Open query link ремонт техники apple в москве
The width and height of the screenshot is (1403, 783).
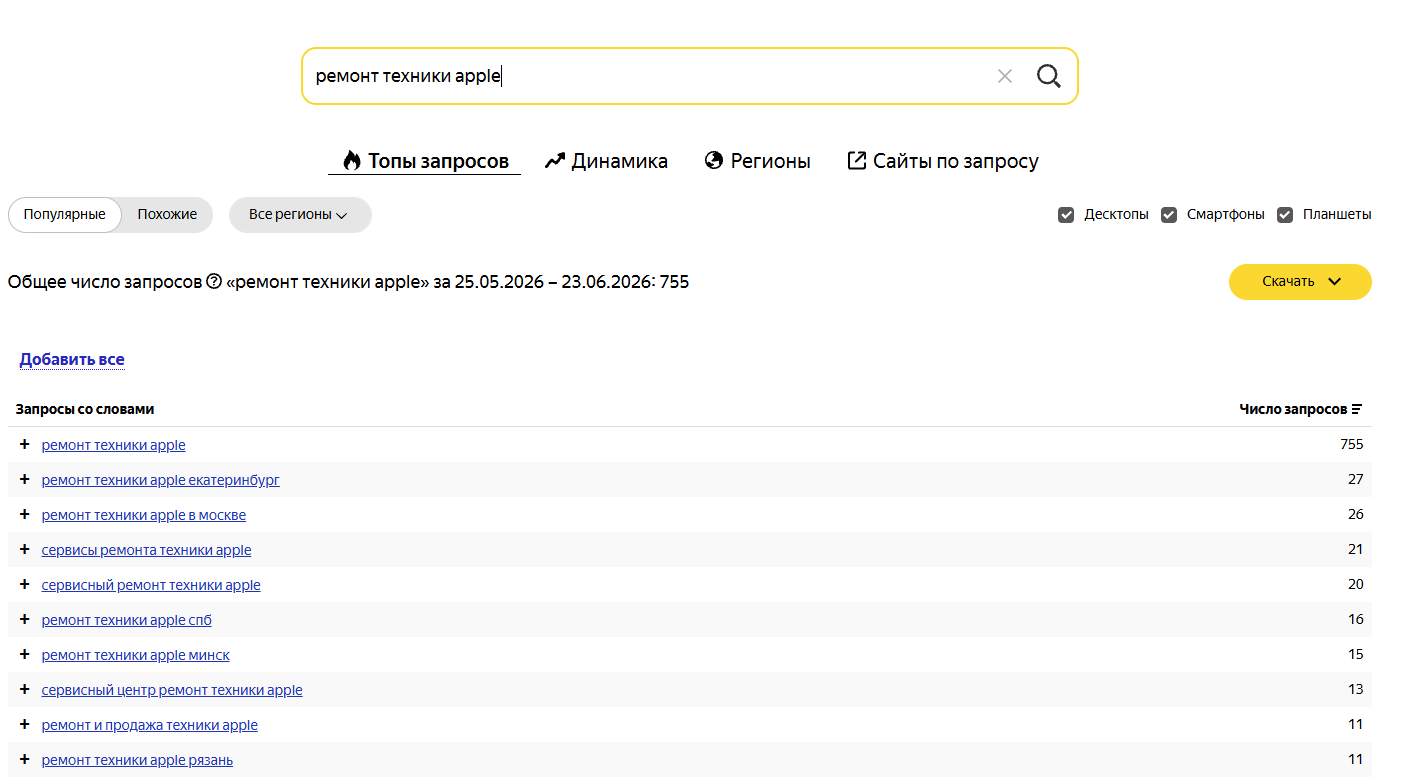pos(144,515)
